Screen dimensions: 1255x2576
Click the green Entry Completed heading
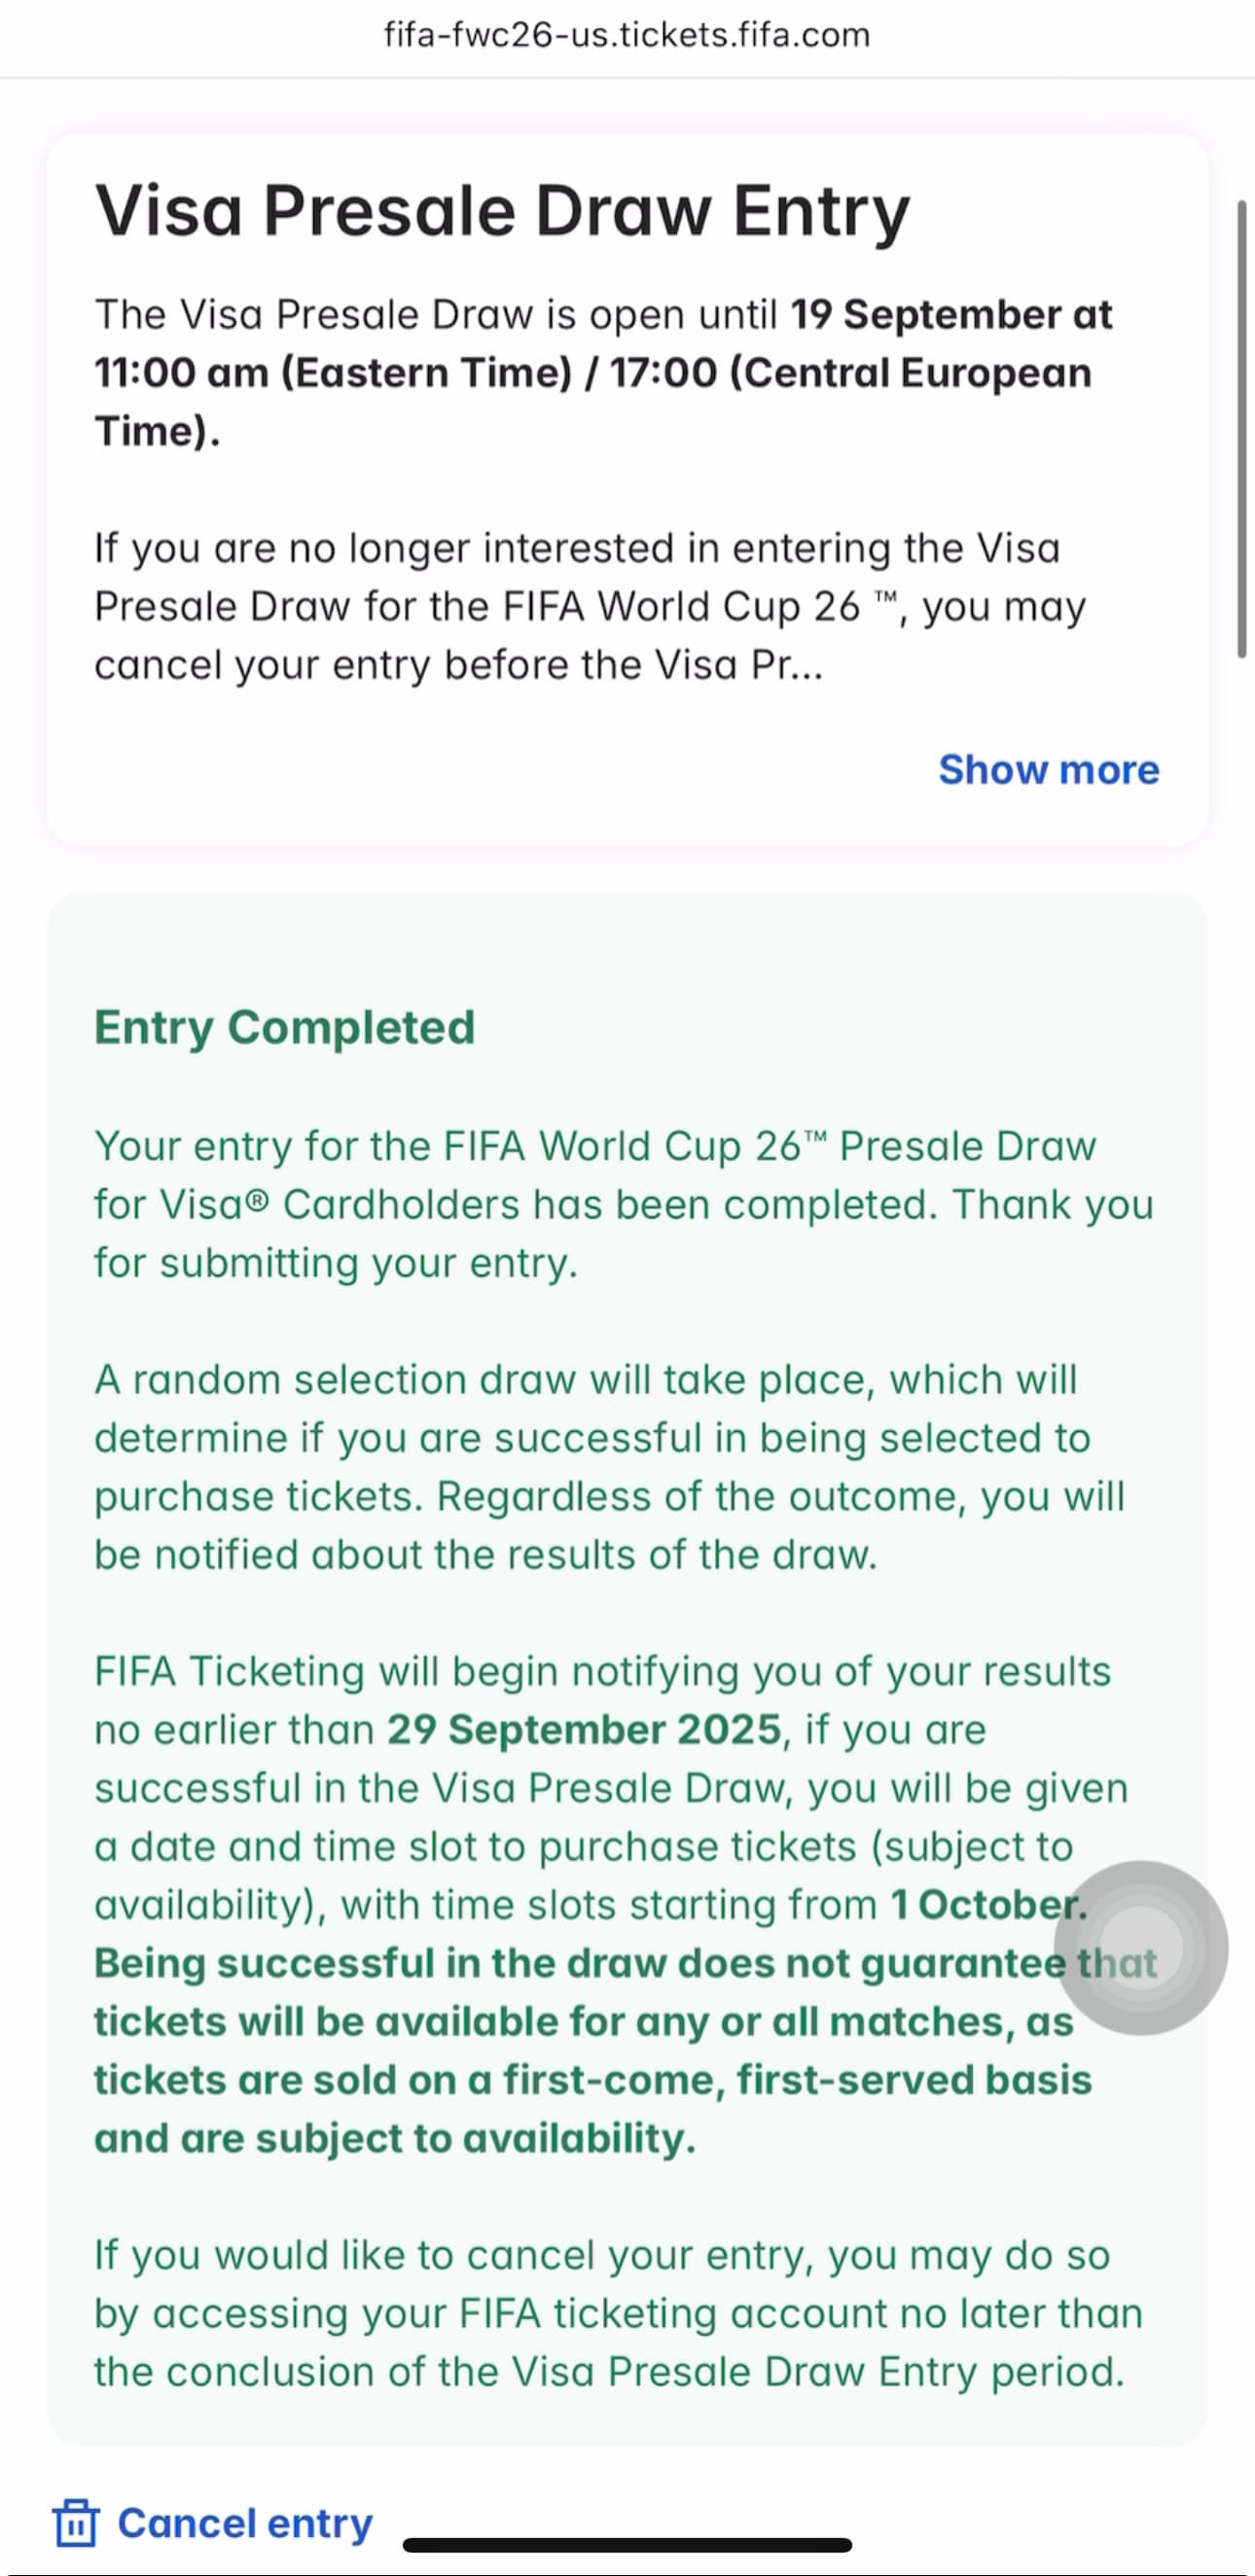coord(284,1027)
